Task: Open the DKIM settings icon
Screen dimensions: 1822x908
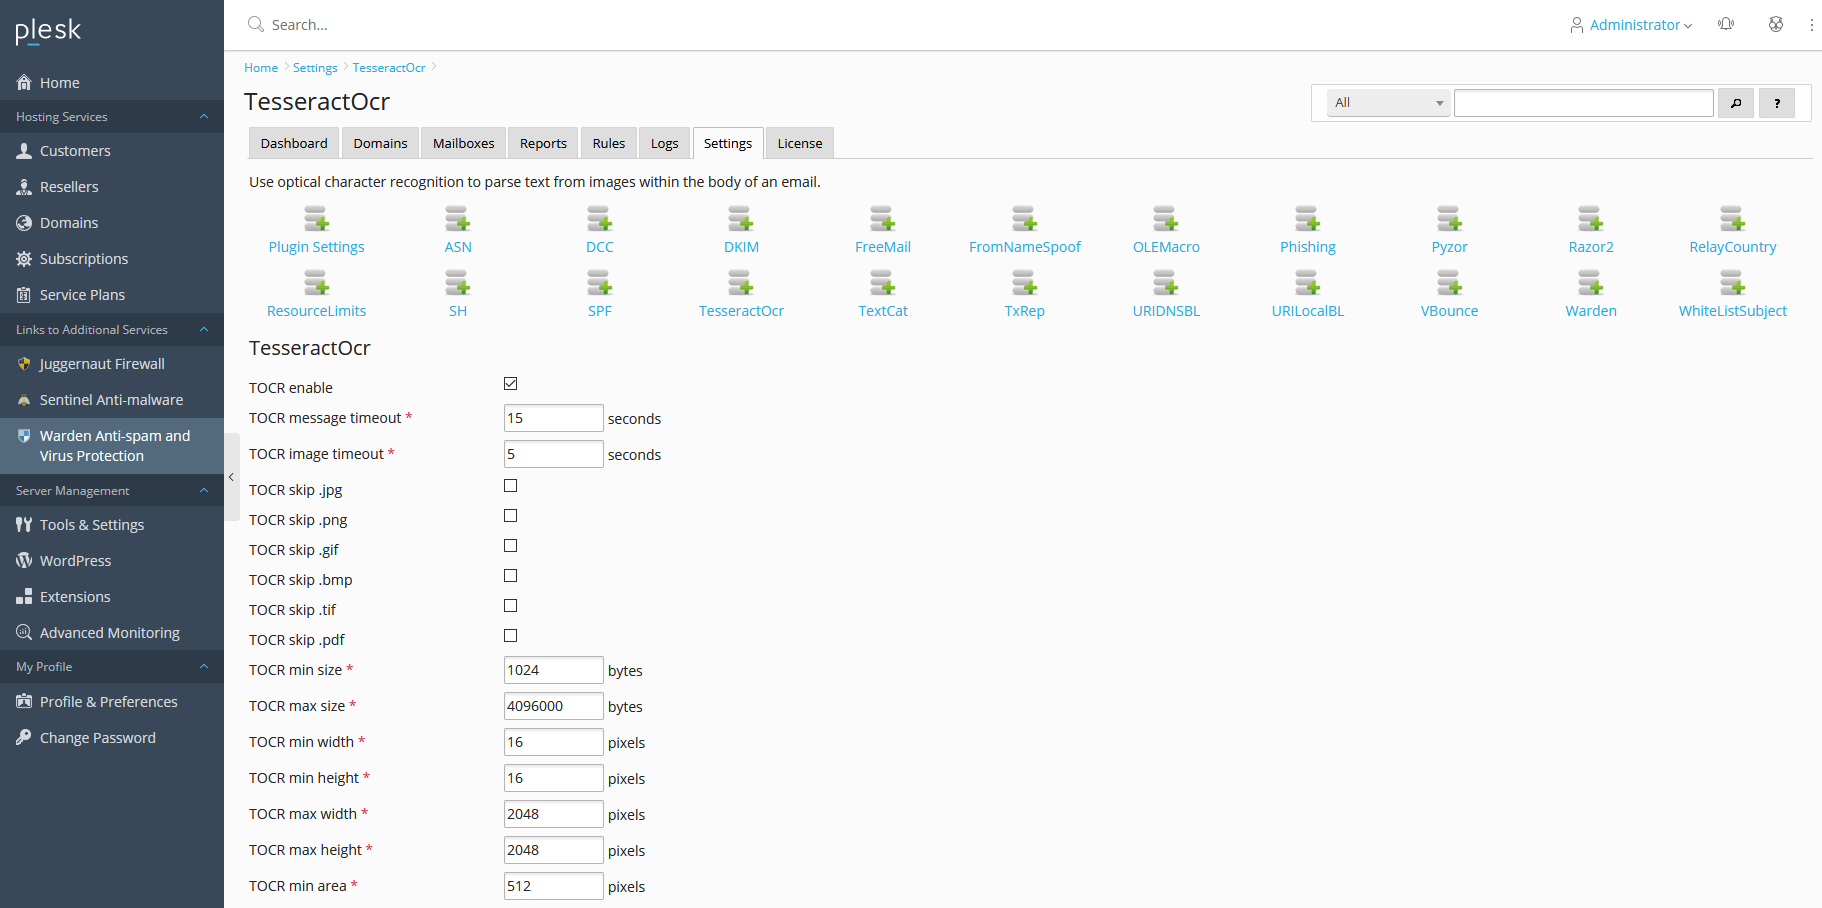Action: pyautogui.click(x=741, y=219)
